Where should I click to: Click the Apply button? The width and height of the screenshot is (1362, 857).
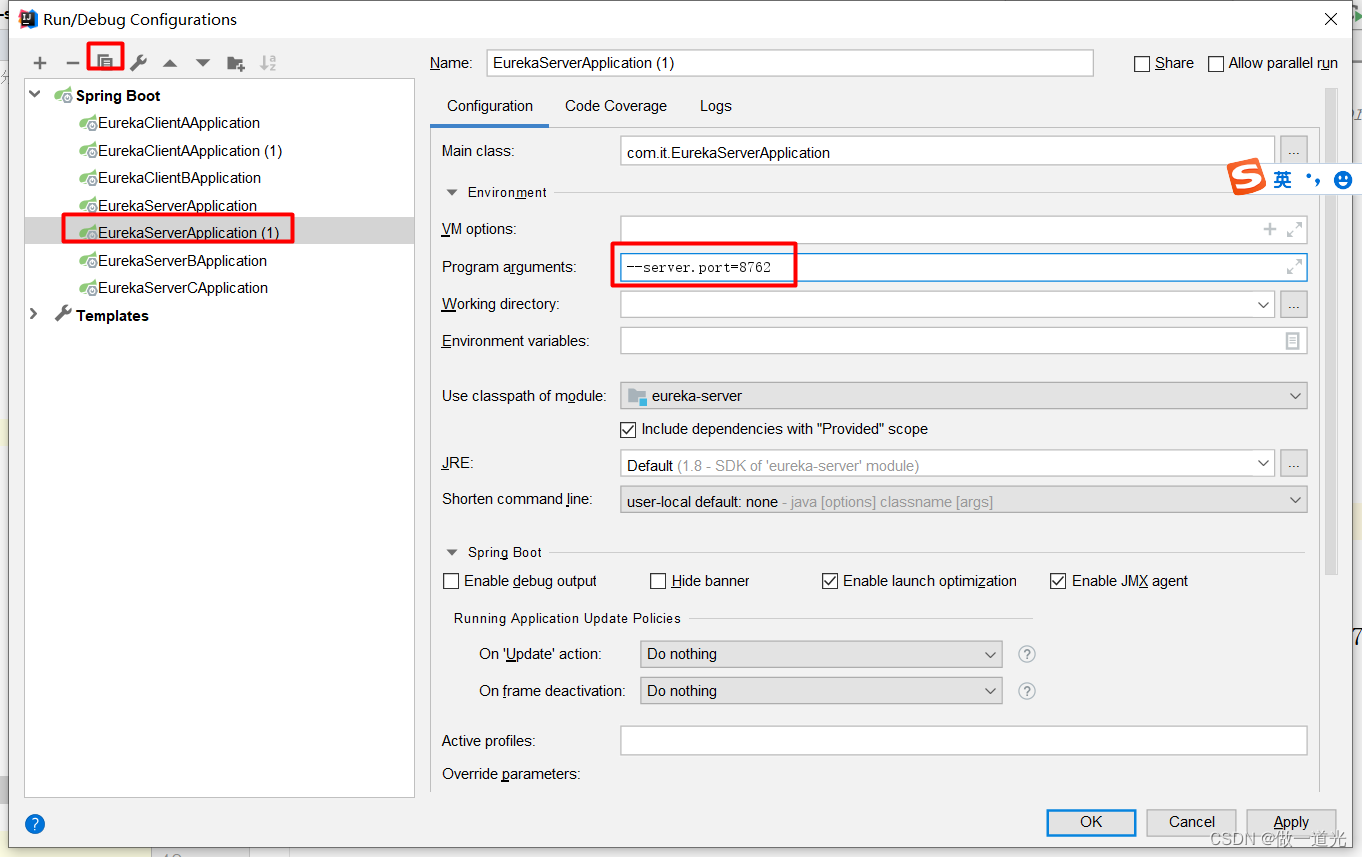coord(1291,822)
